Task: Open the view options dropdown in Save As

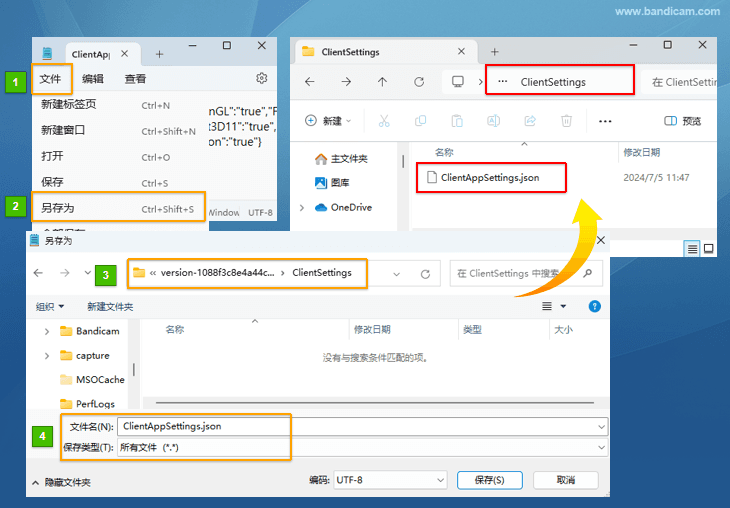Action: point(563,306)
